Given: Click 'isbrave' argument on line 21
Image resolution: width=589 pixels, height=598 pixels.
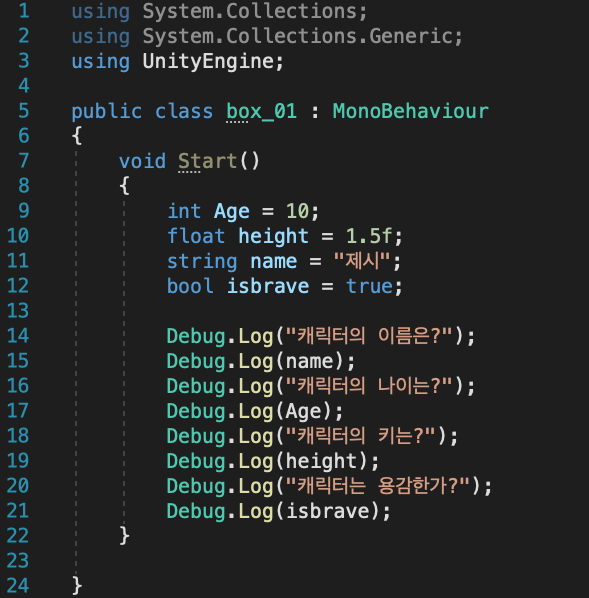Looking at the screenshot, I should point(327,511).
